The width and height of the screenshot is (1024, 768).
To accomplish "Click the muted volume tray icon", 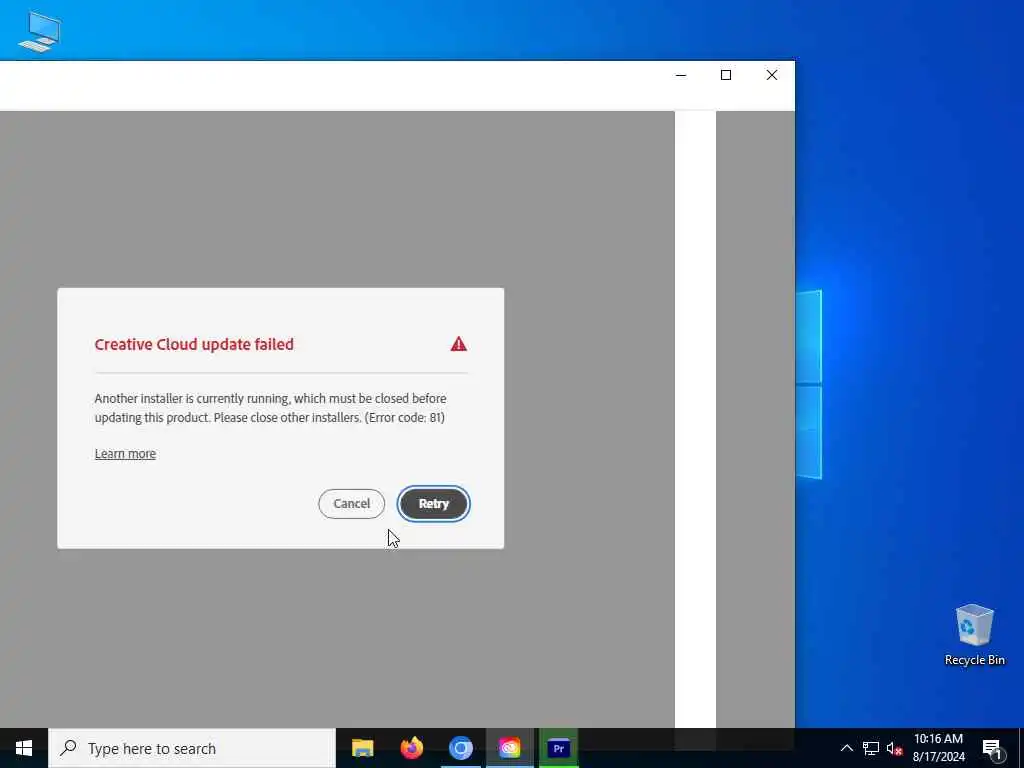I will (x=894, y=748).
